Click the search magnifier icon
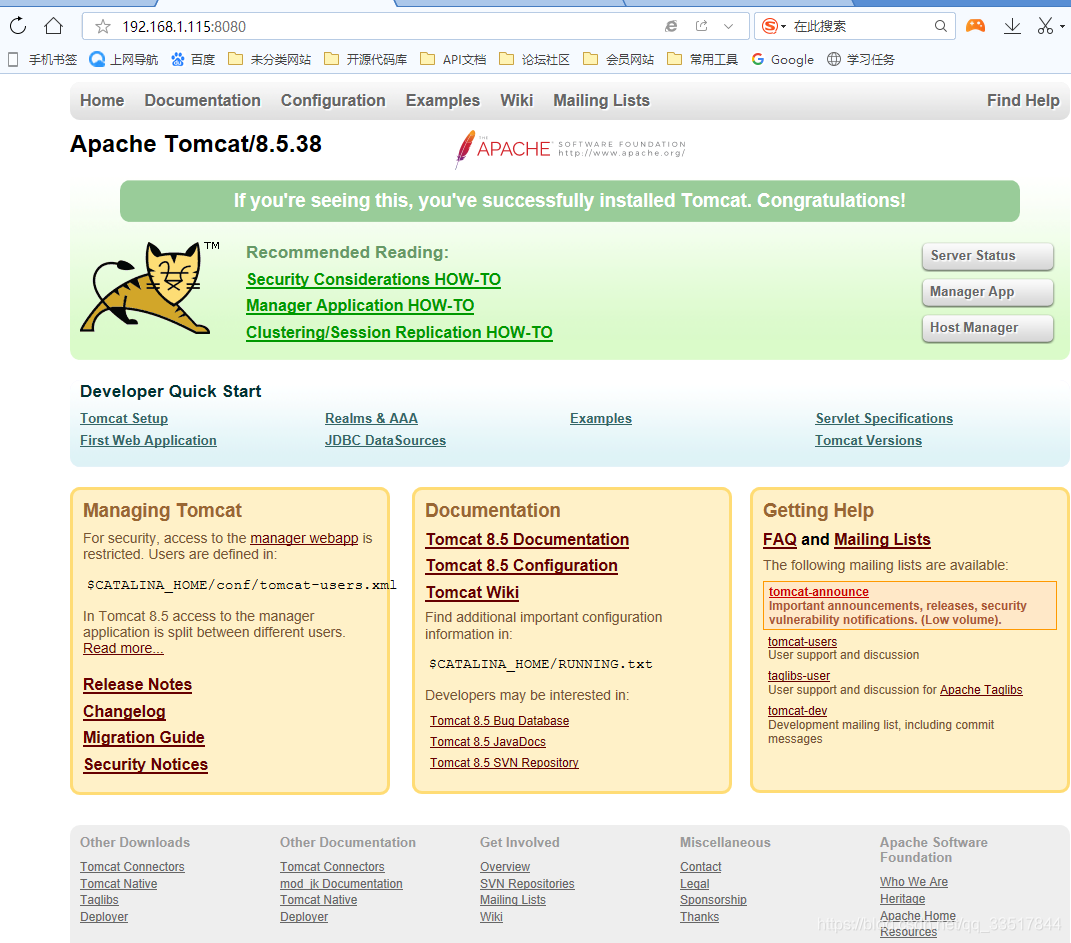Image resolution: width=1071 pixels, height=943 pixels. point(941,26)
